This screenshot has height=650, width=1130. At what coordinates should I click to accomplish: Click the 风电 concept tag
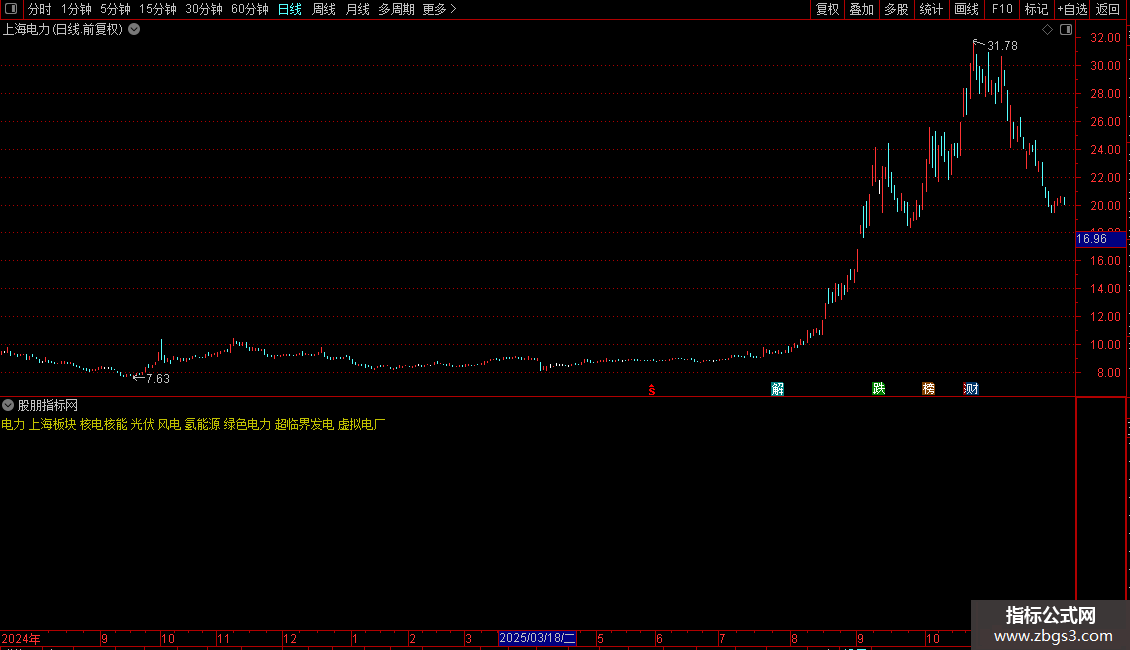[169, 424]
